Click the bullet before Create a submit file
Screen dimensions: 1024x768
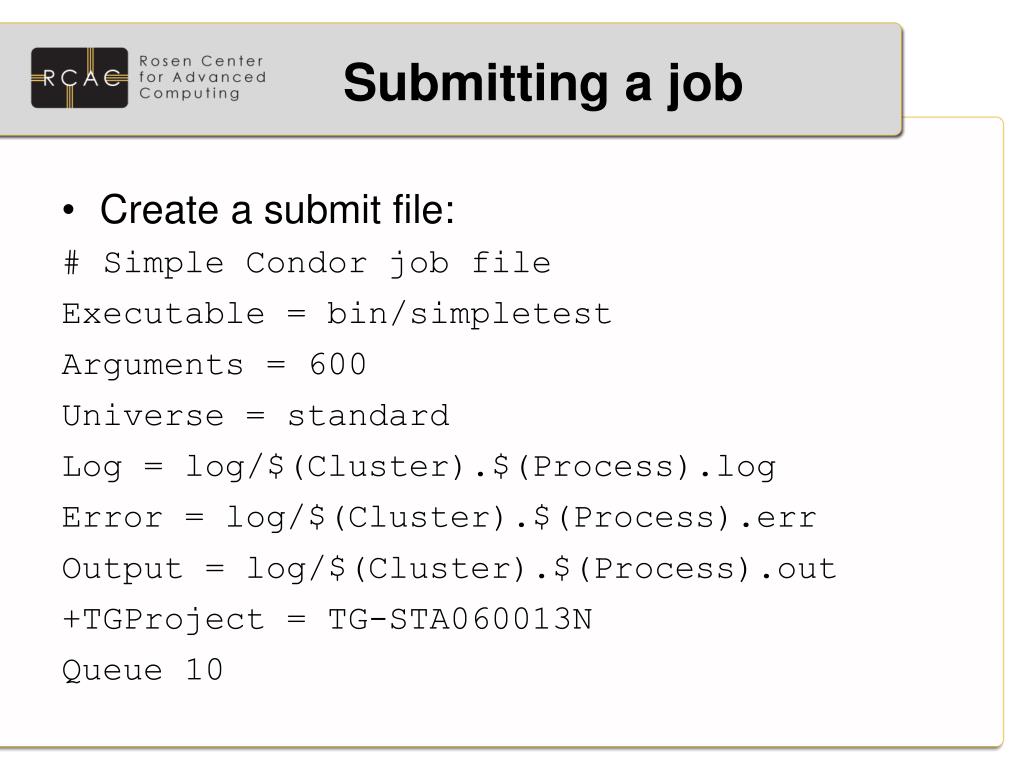click(x=69, y=210)
